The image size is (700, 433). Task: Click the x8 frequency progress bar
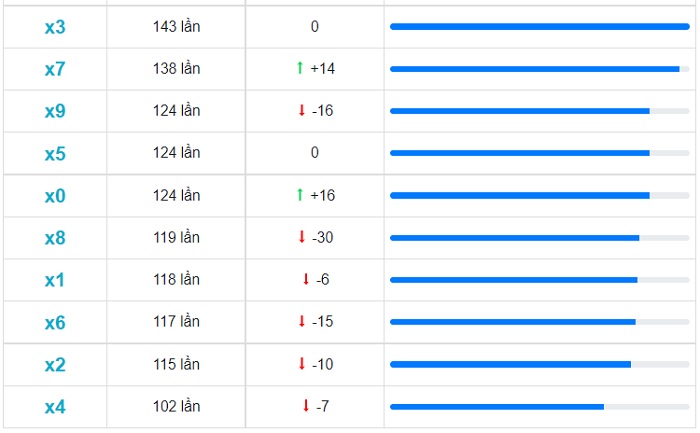514,238
